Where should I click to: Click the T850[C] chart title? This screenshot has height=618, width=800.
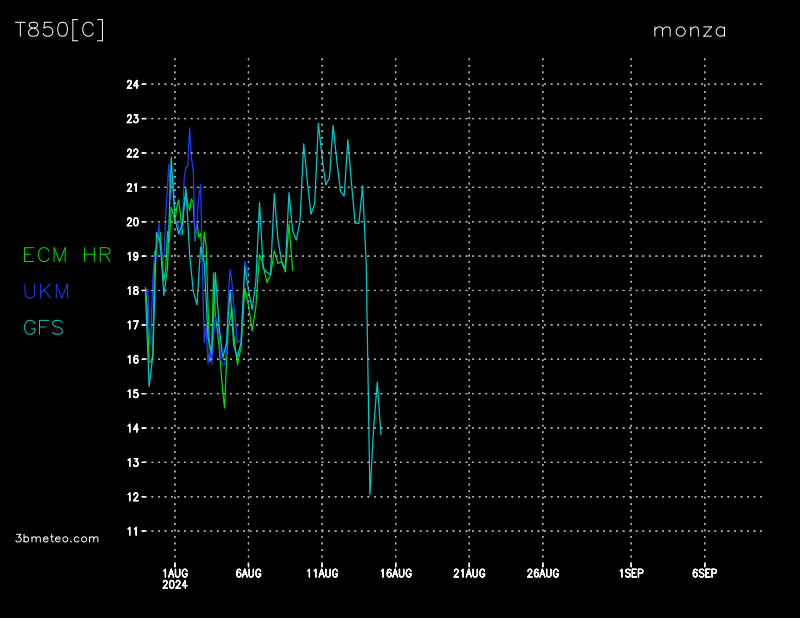coord(59,30)
